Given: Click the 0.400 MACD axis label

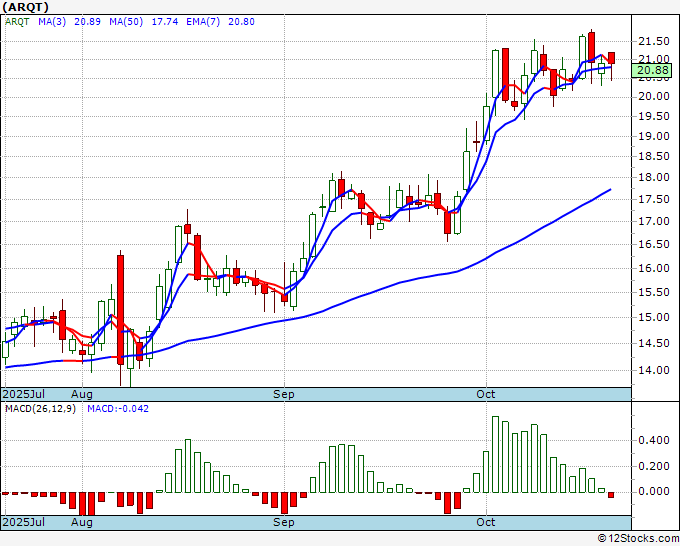Looking at the screenshot, I should tap(654, 441).
